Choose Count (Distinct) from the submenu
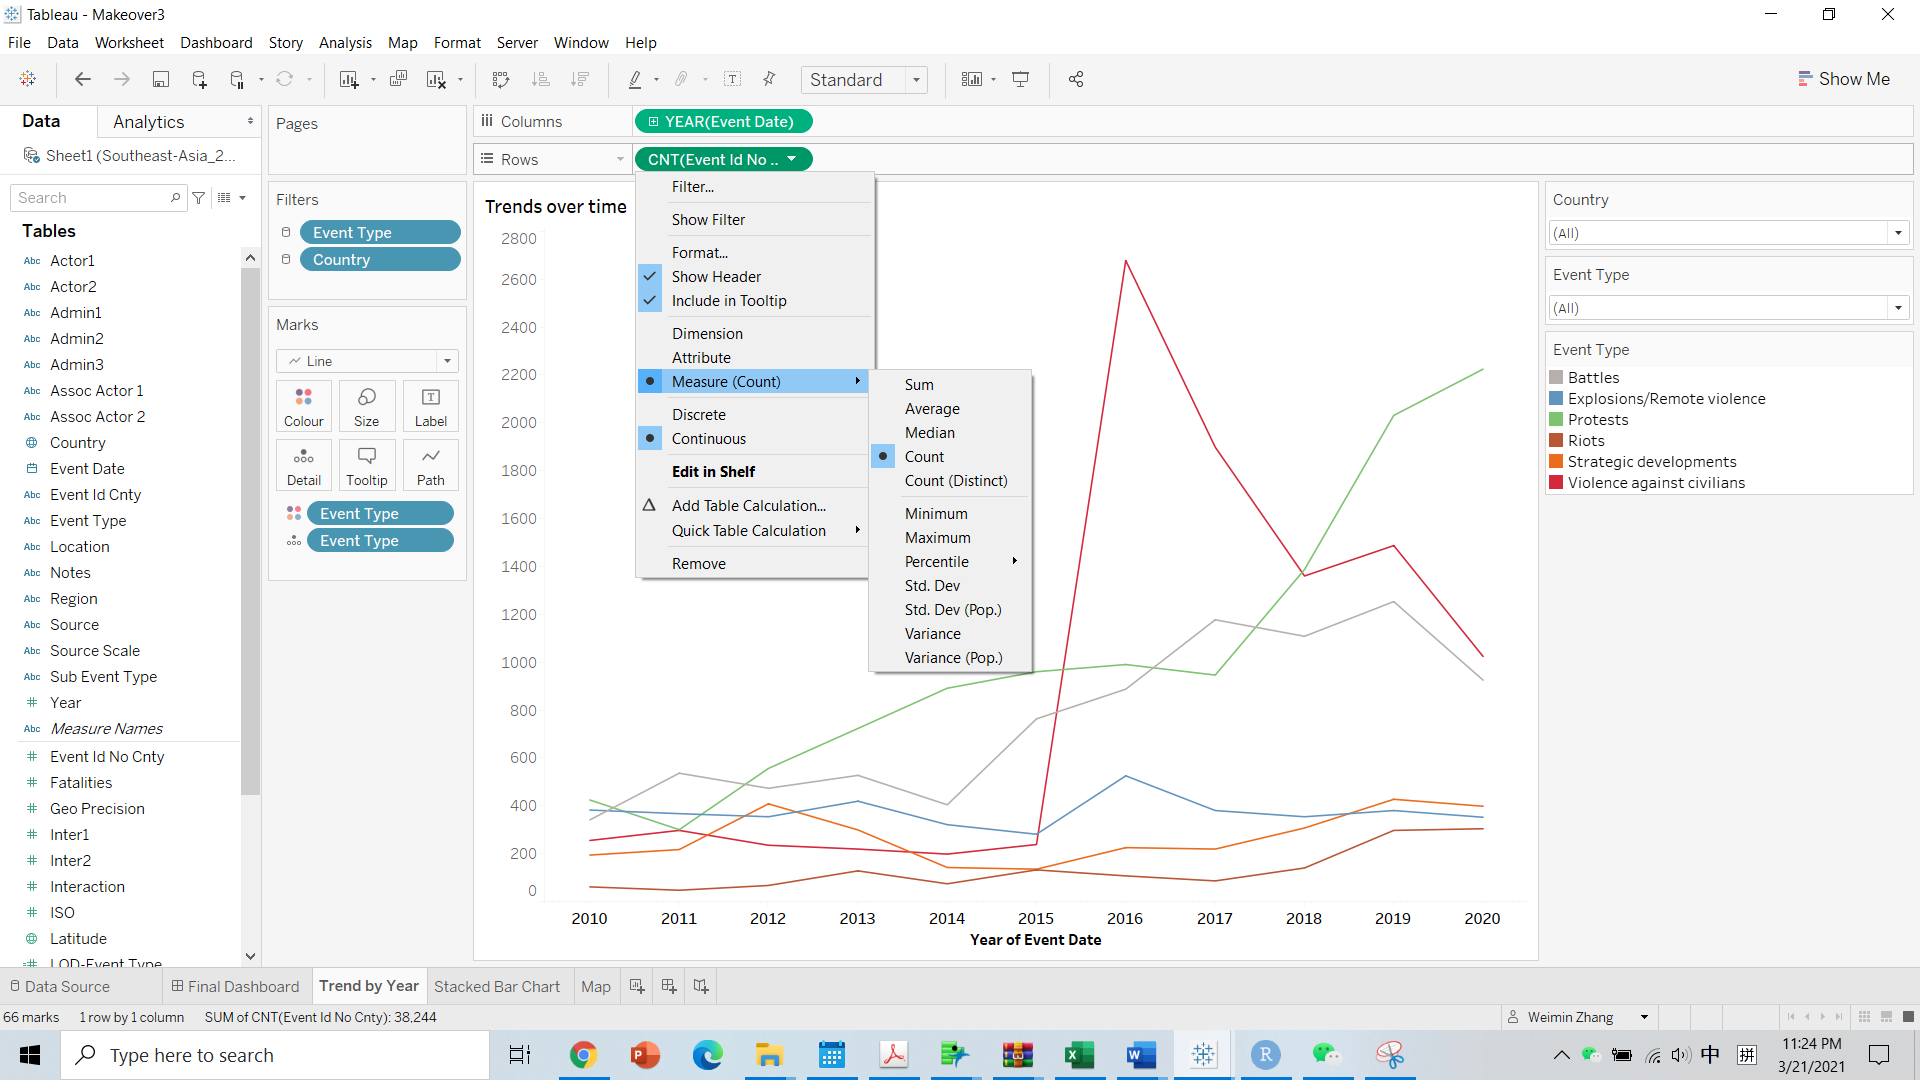 tap(955, 481)
